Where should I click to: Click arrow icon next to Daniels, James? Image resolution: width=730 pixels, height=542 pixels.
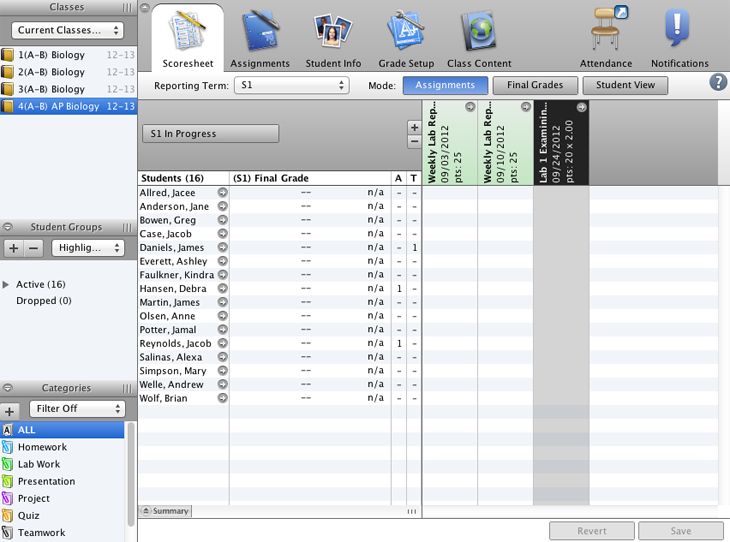[x=223, y=248]
